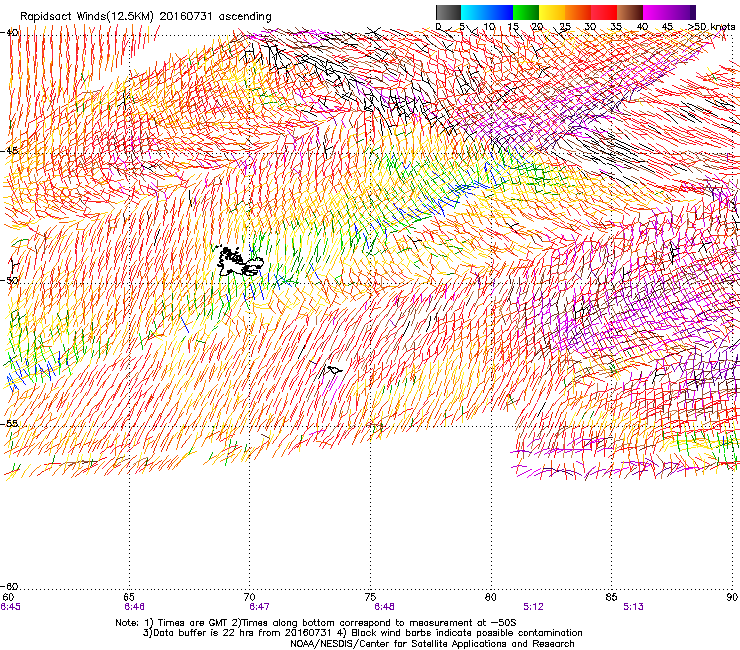Click the '-40' latitude axis label
Screen dimensions: 740x650
10,33
